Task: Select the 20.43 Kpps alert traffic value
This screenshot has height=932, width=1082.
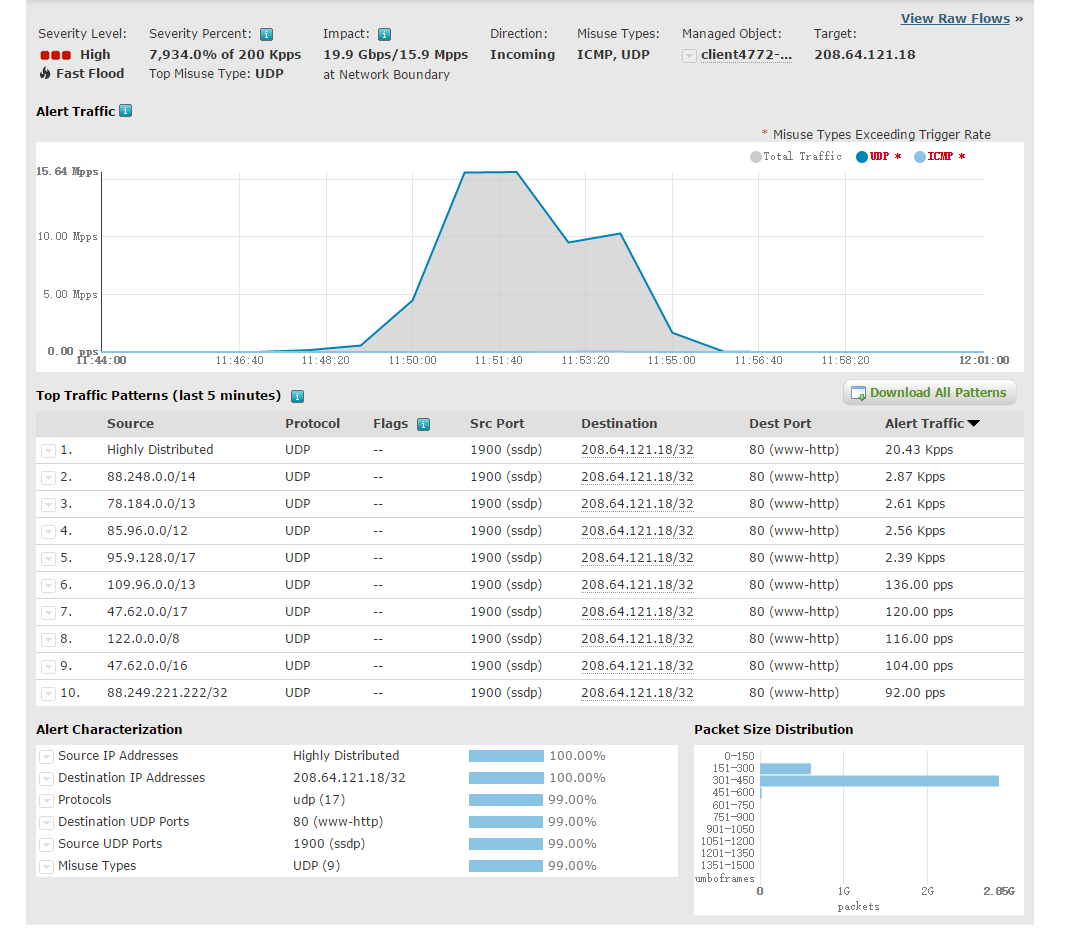Action: click(x=919, y=450)
